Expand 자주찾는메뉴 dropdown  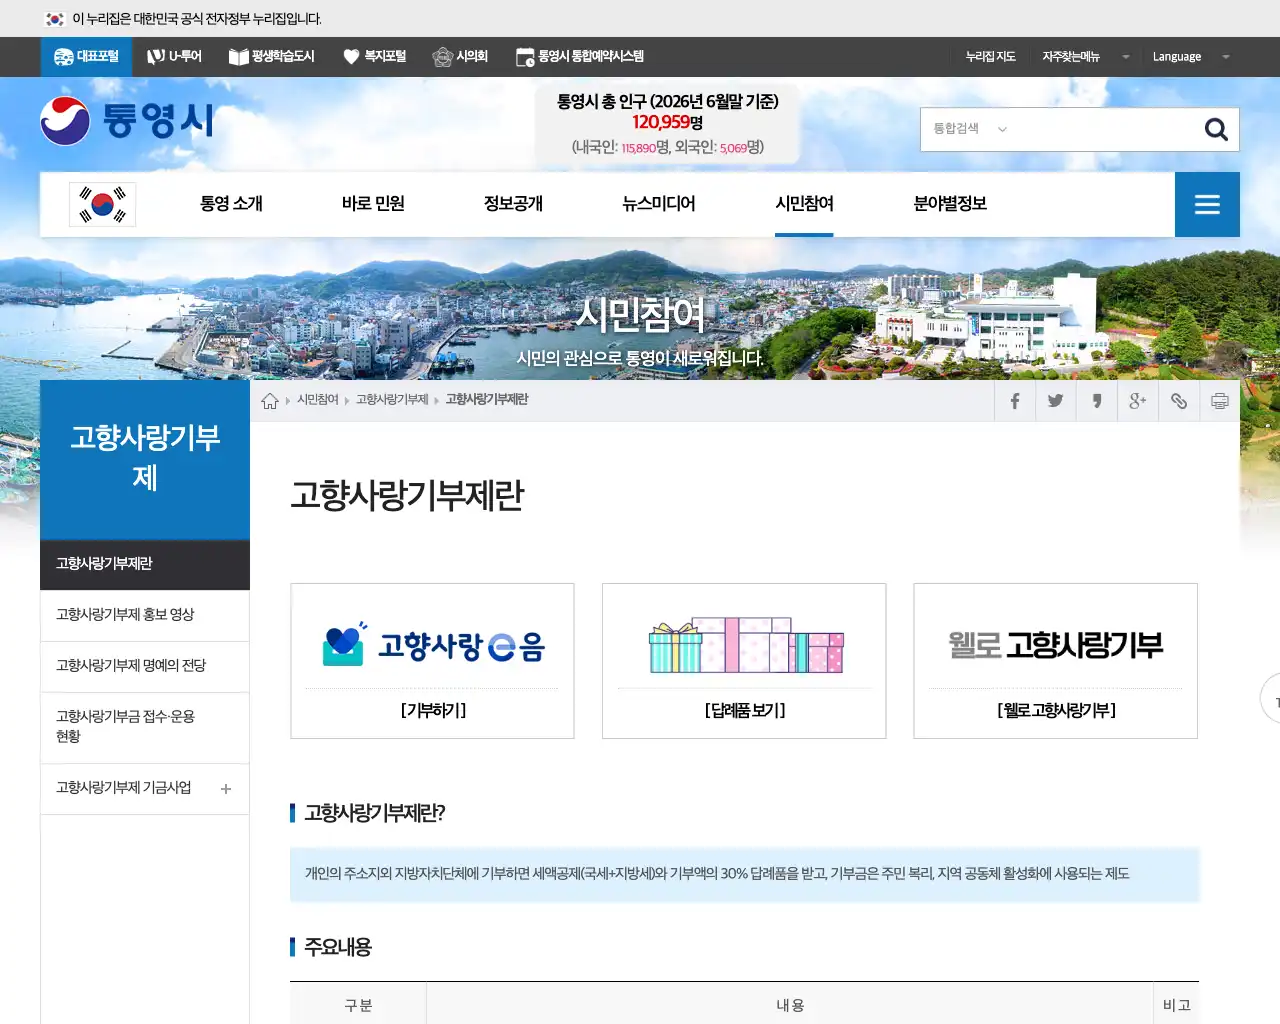[x=1085, y=57]
